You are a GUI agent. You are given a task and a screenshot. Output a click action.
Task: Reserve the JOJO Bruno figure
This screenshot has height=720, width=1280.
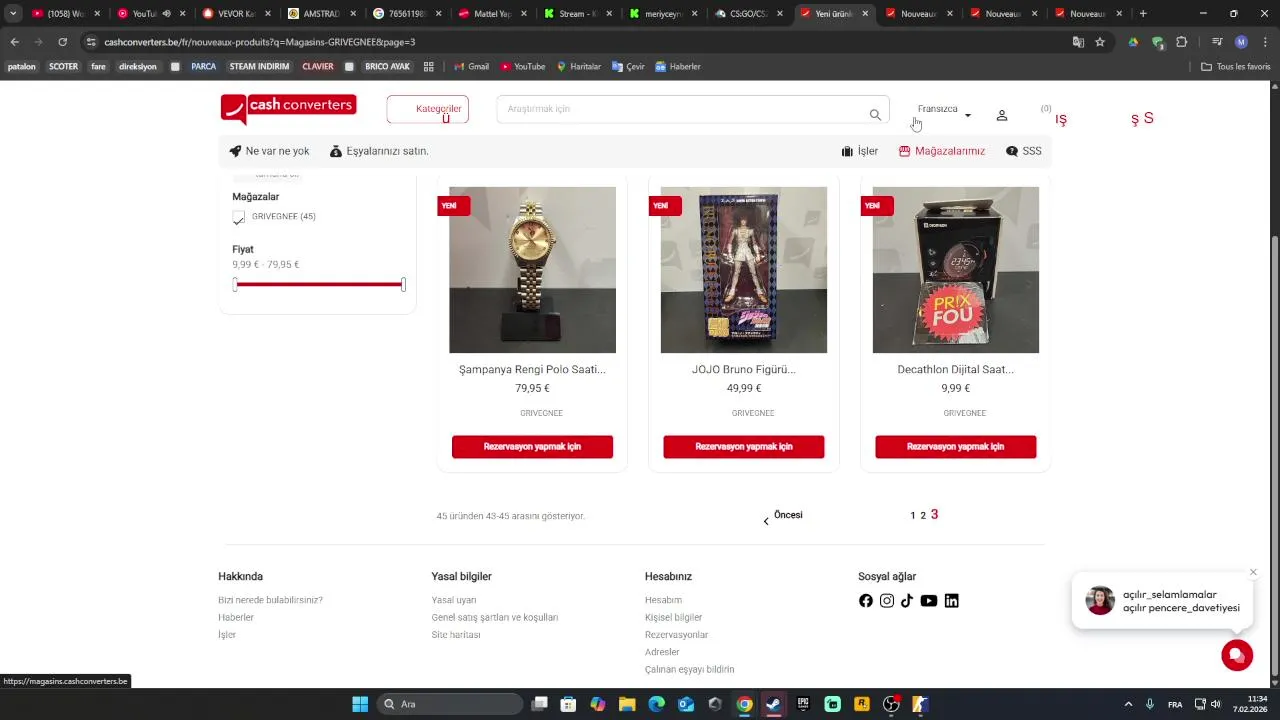pos(744,447)
